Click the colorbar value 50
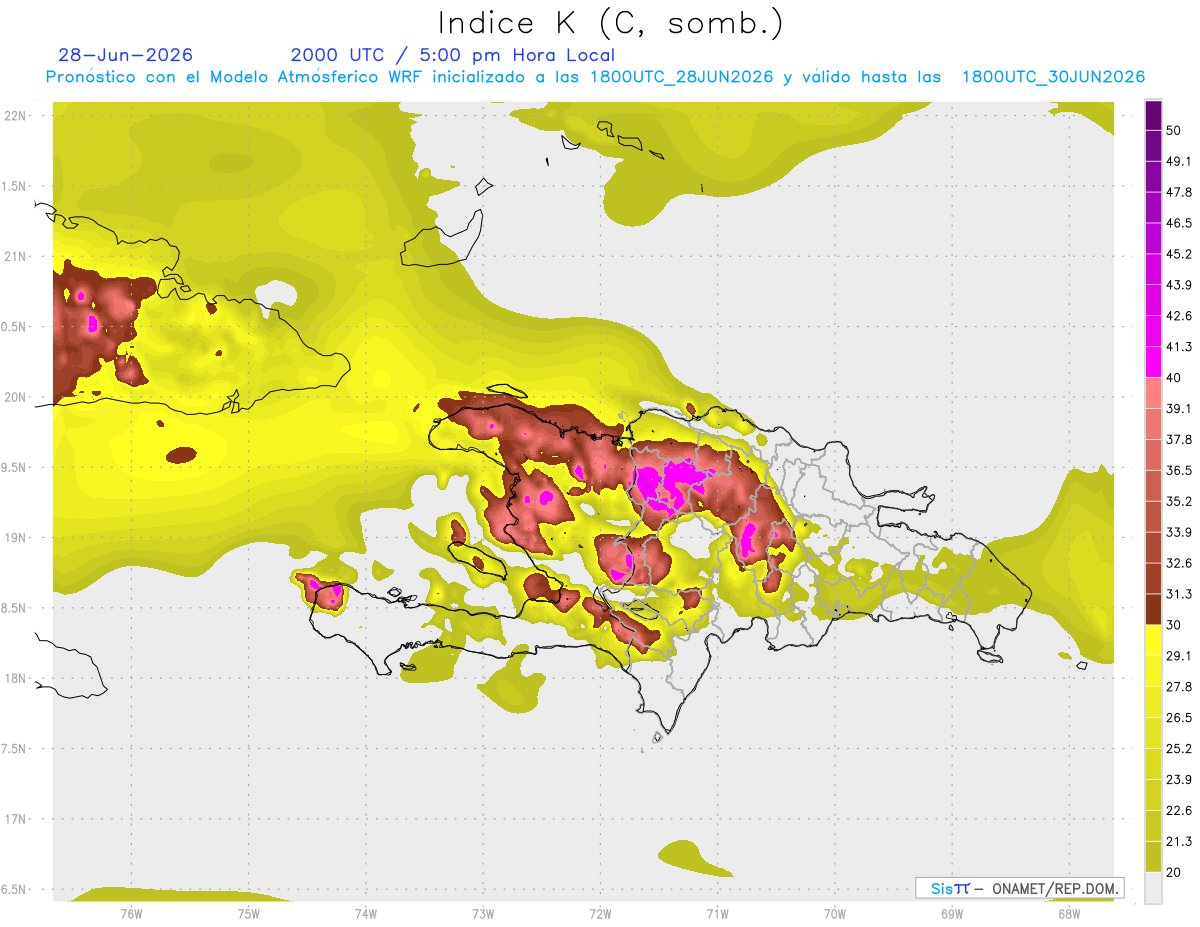 click(1174, 131)
